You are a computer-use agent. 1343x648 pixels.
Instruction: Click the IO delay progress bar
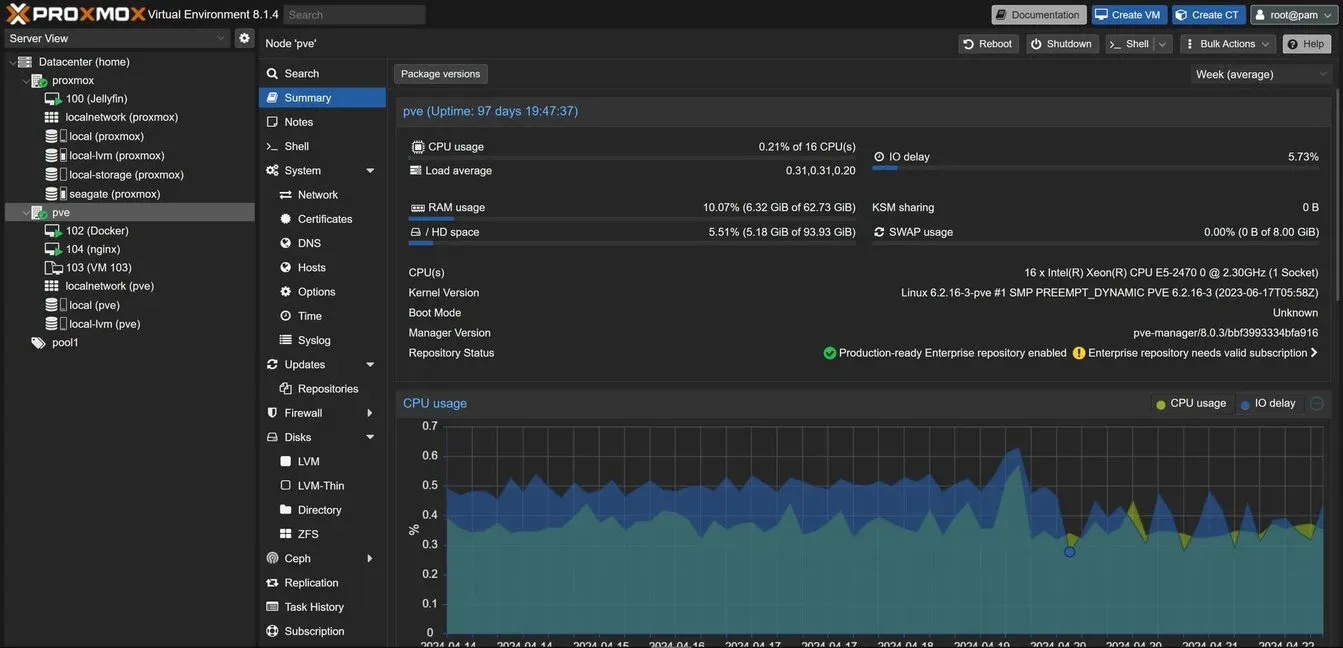(x=1096, y=168)
